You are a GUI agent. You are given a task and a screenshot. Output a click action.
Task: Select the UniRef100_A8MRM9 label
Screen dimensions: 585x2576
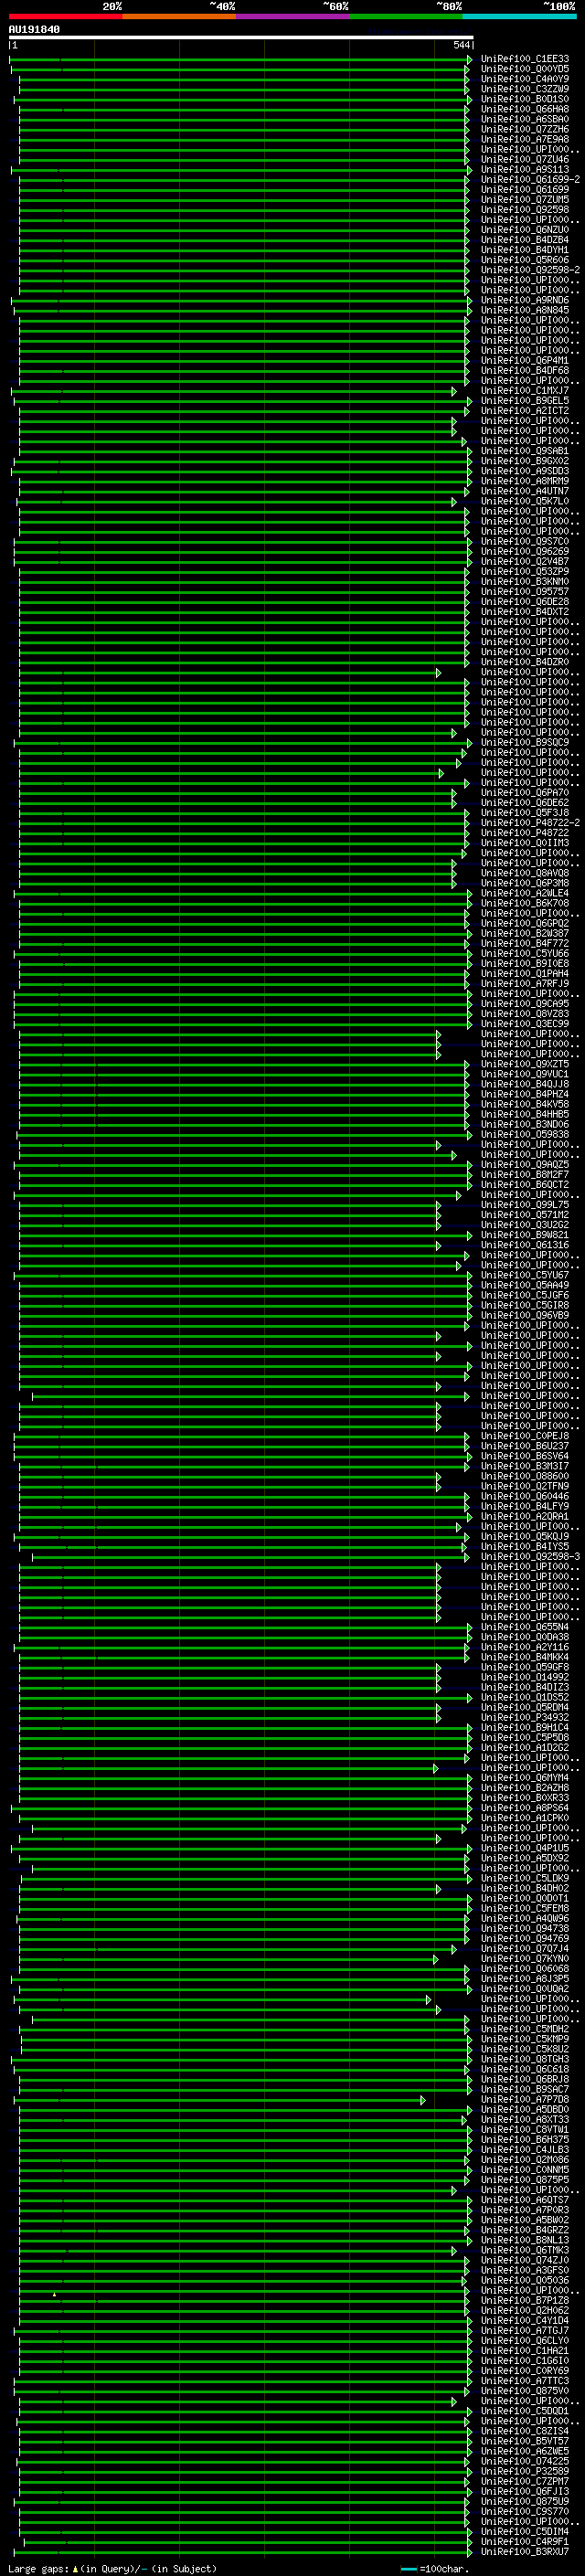click(x=524, y=481)
